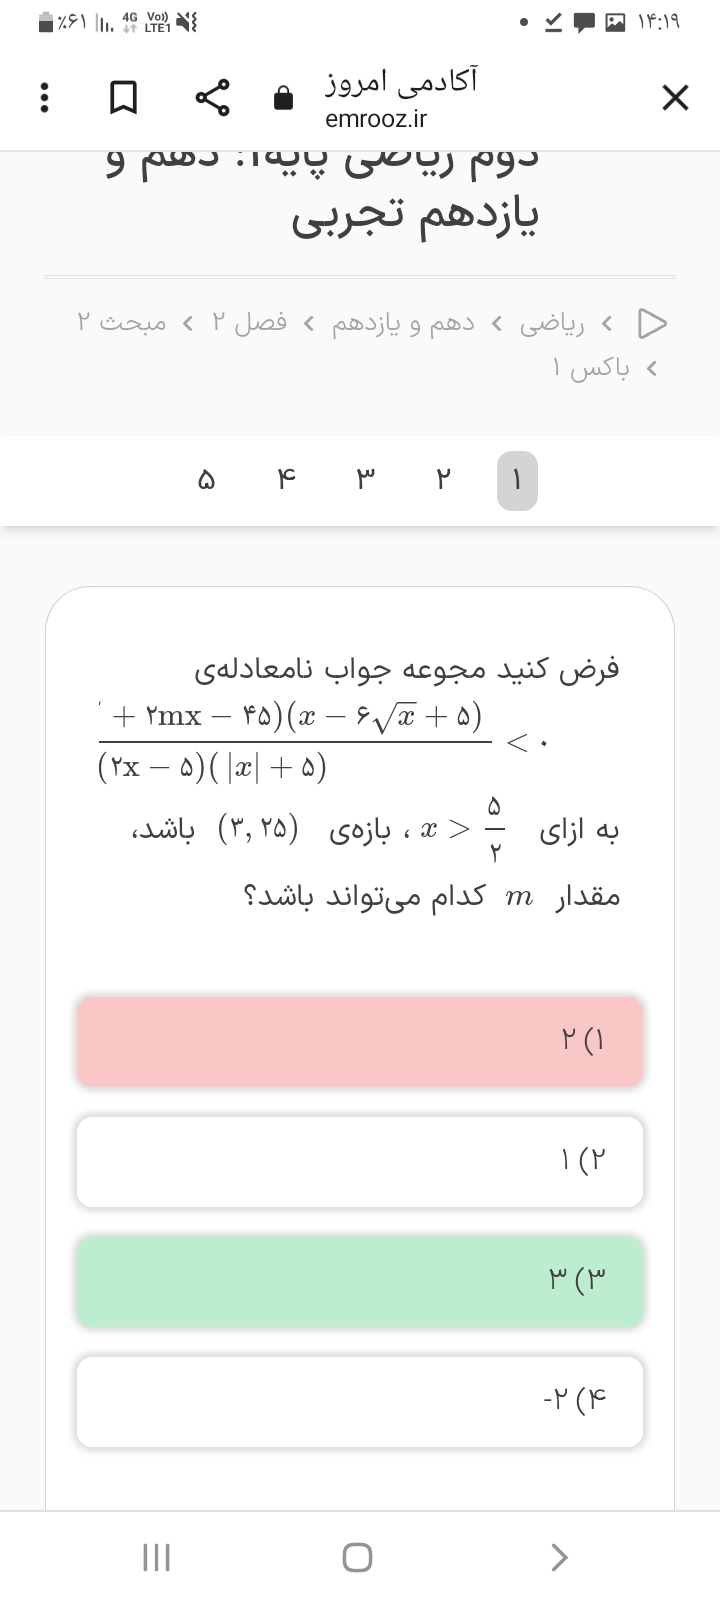Close the in-app browser tab
Image resolution: width=720 pixels, height=1600 pixels.
(675, 98)
